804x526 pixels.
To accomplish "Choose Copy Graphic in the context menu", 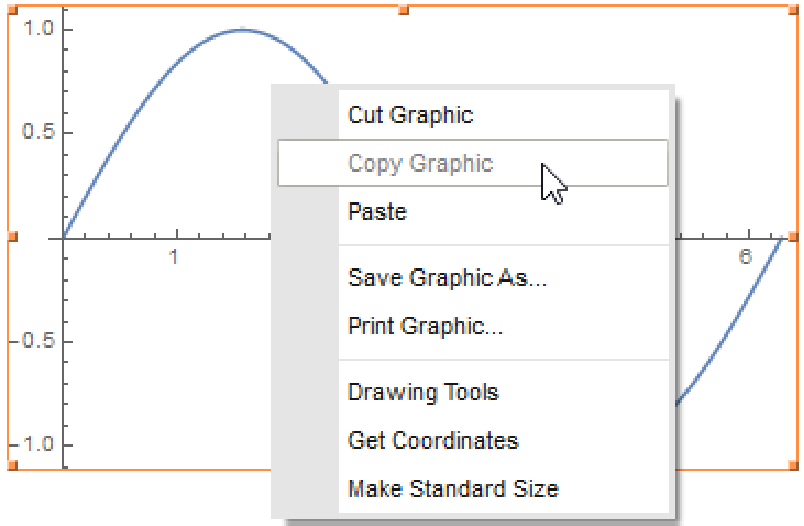I will tap(420, 163).
